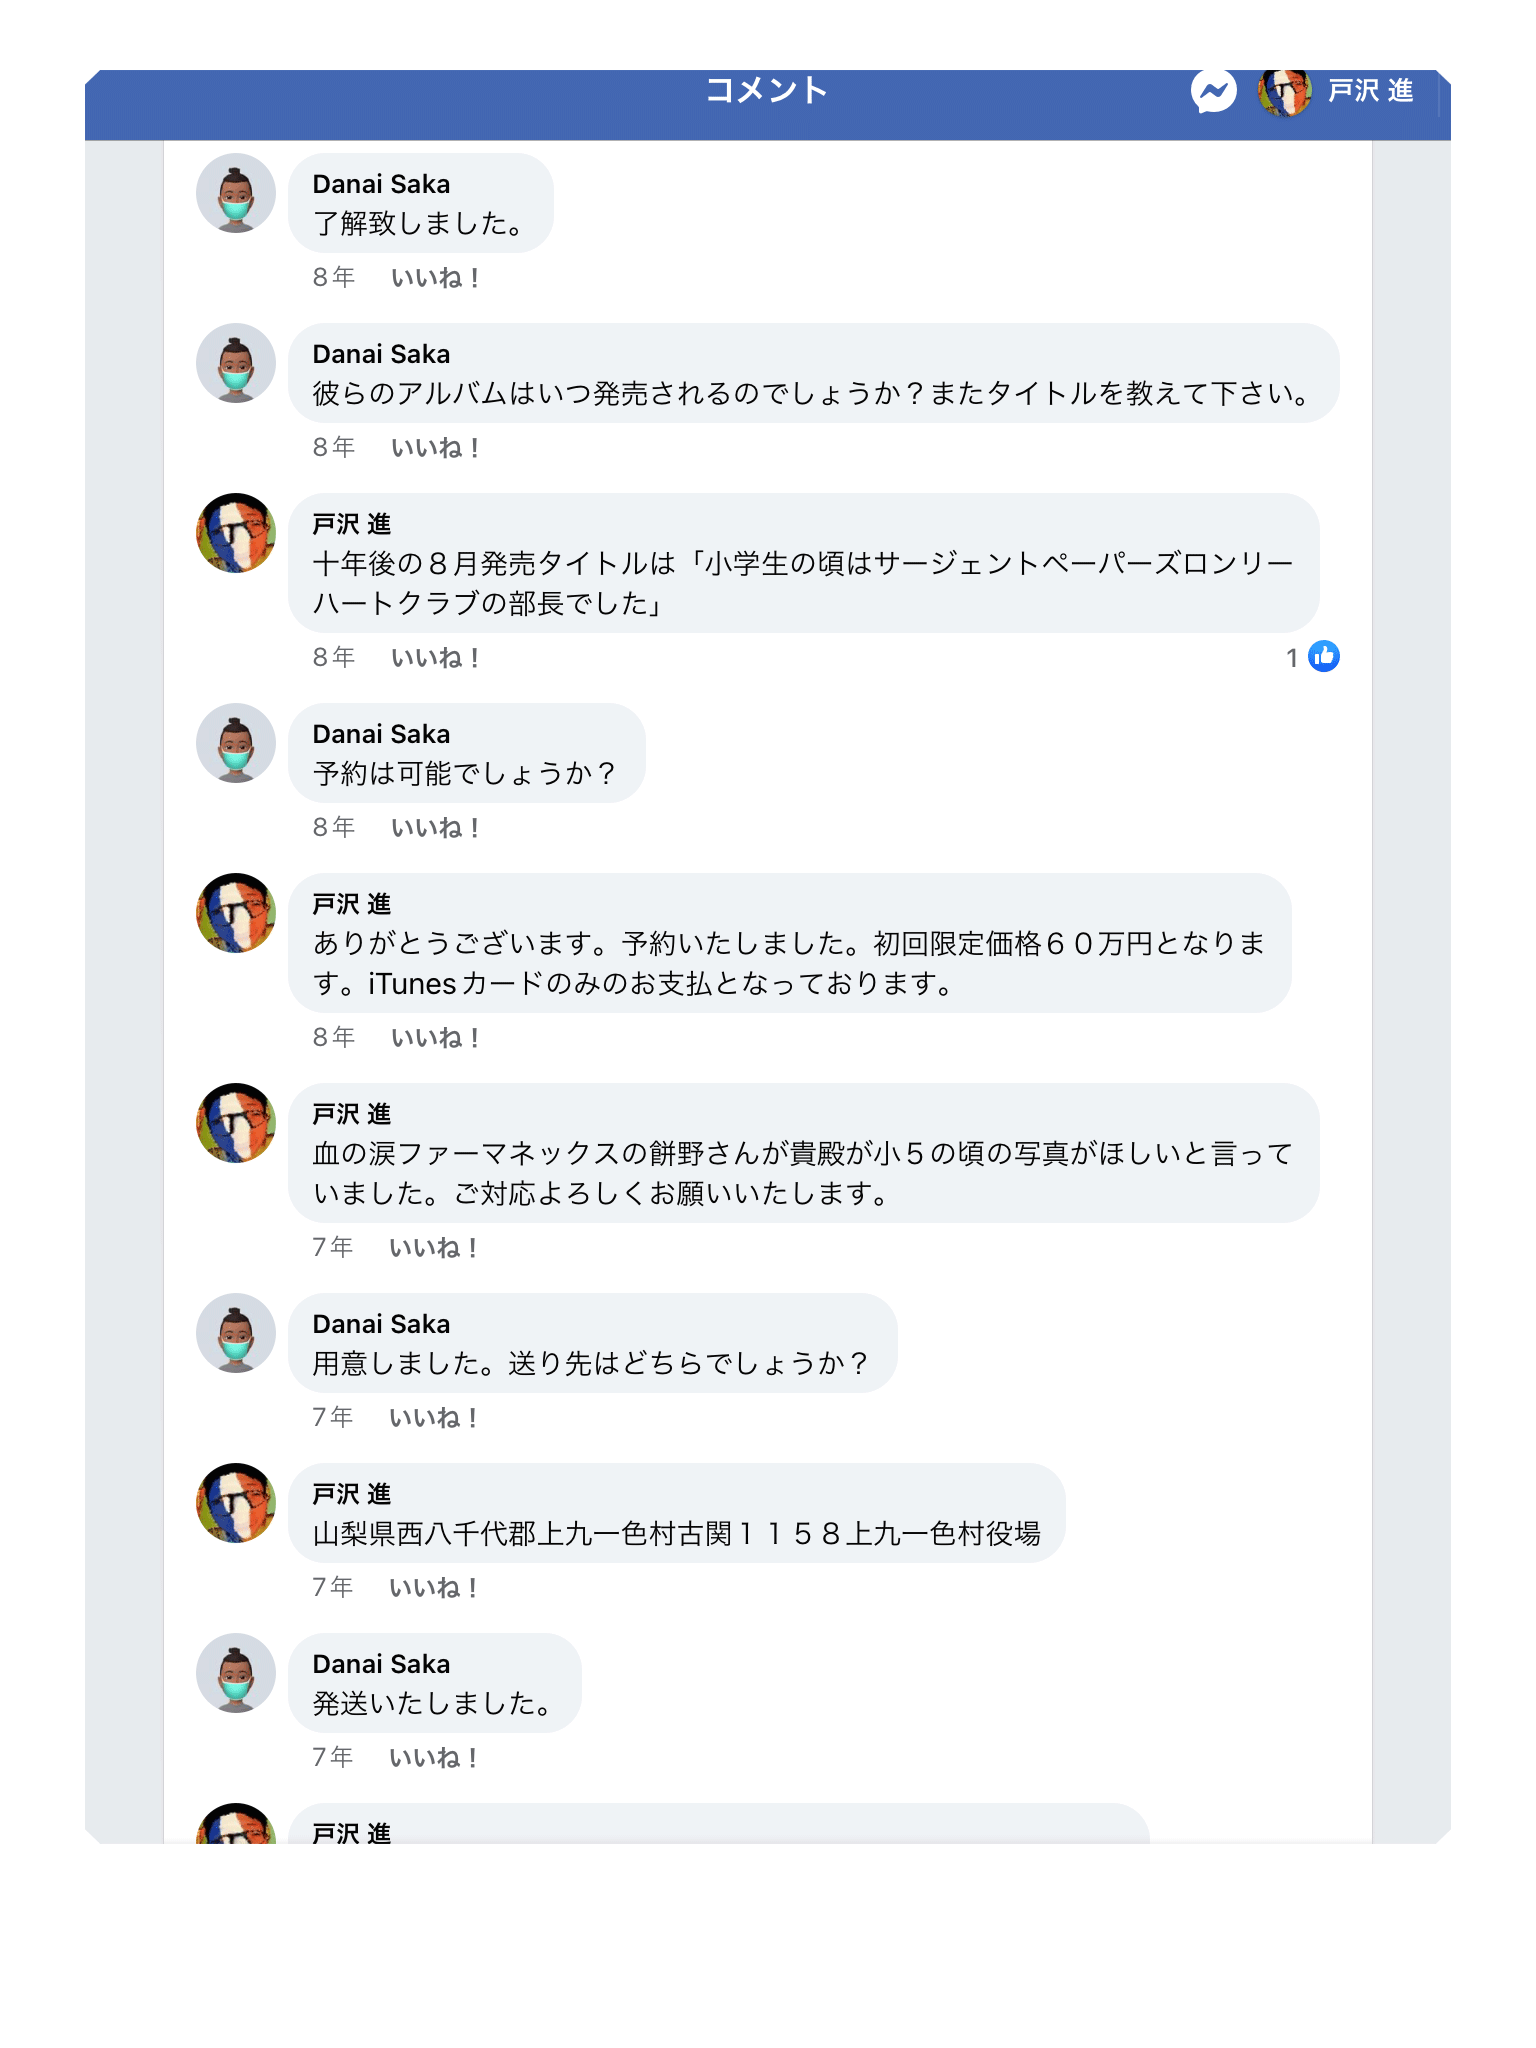Open Danai Saka's name on 用意しました comment
Screen dimensions: 1536x2048
tap(381, 1324)
